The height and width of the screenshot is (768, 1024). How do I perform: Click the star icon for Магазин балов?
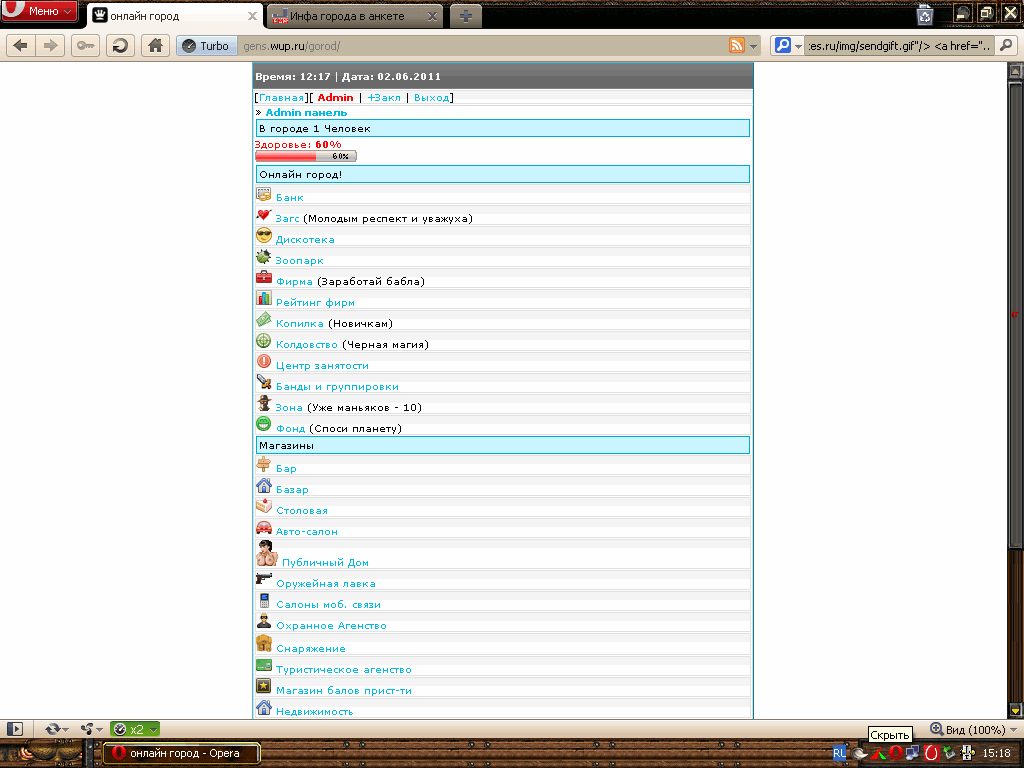(264, 686)
